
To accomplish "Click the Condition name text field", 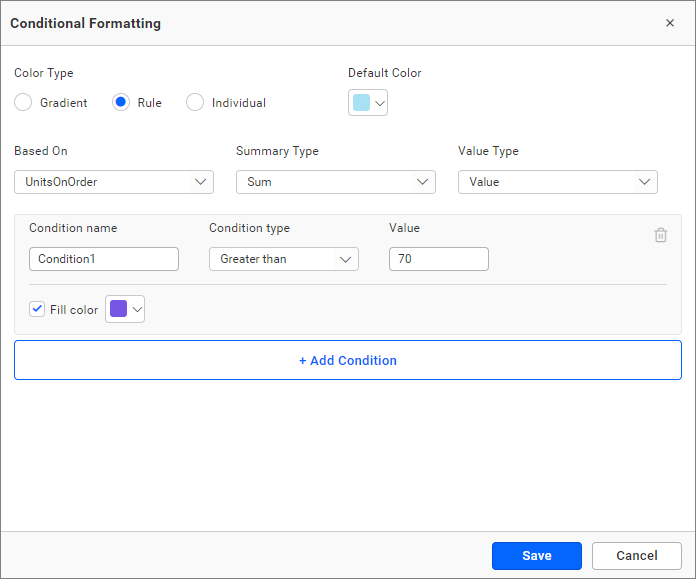I will point(104,259).
